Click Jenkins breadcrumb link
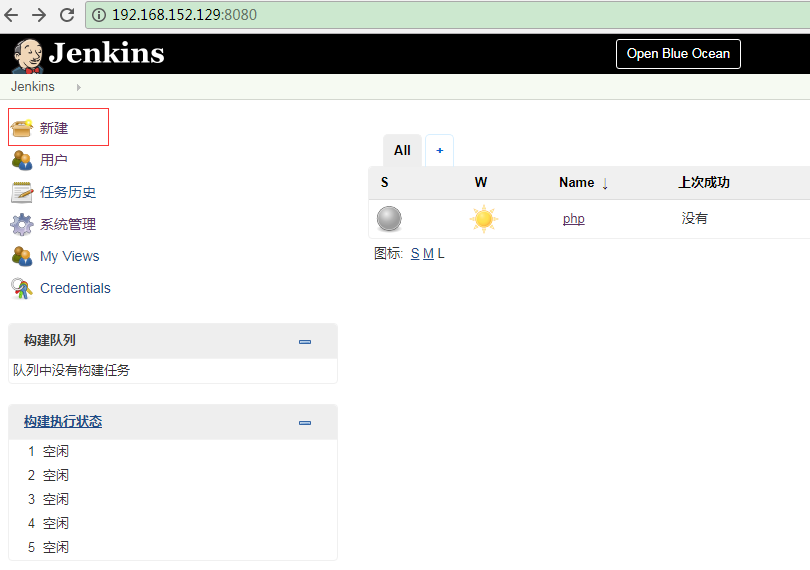This screenshot has width=810, height=570. [33, 87]
